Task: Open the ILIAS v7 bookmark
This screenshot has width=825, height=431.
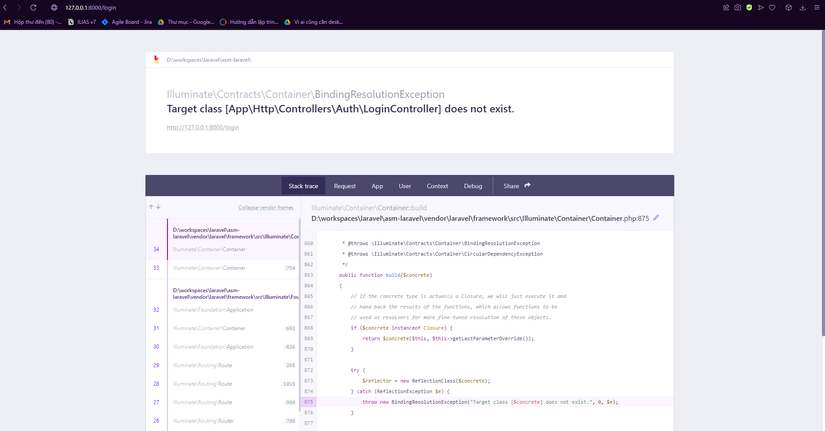Action: click(82, 22)
